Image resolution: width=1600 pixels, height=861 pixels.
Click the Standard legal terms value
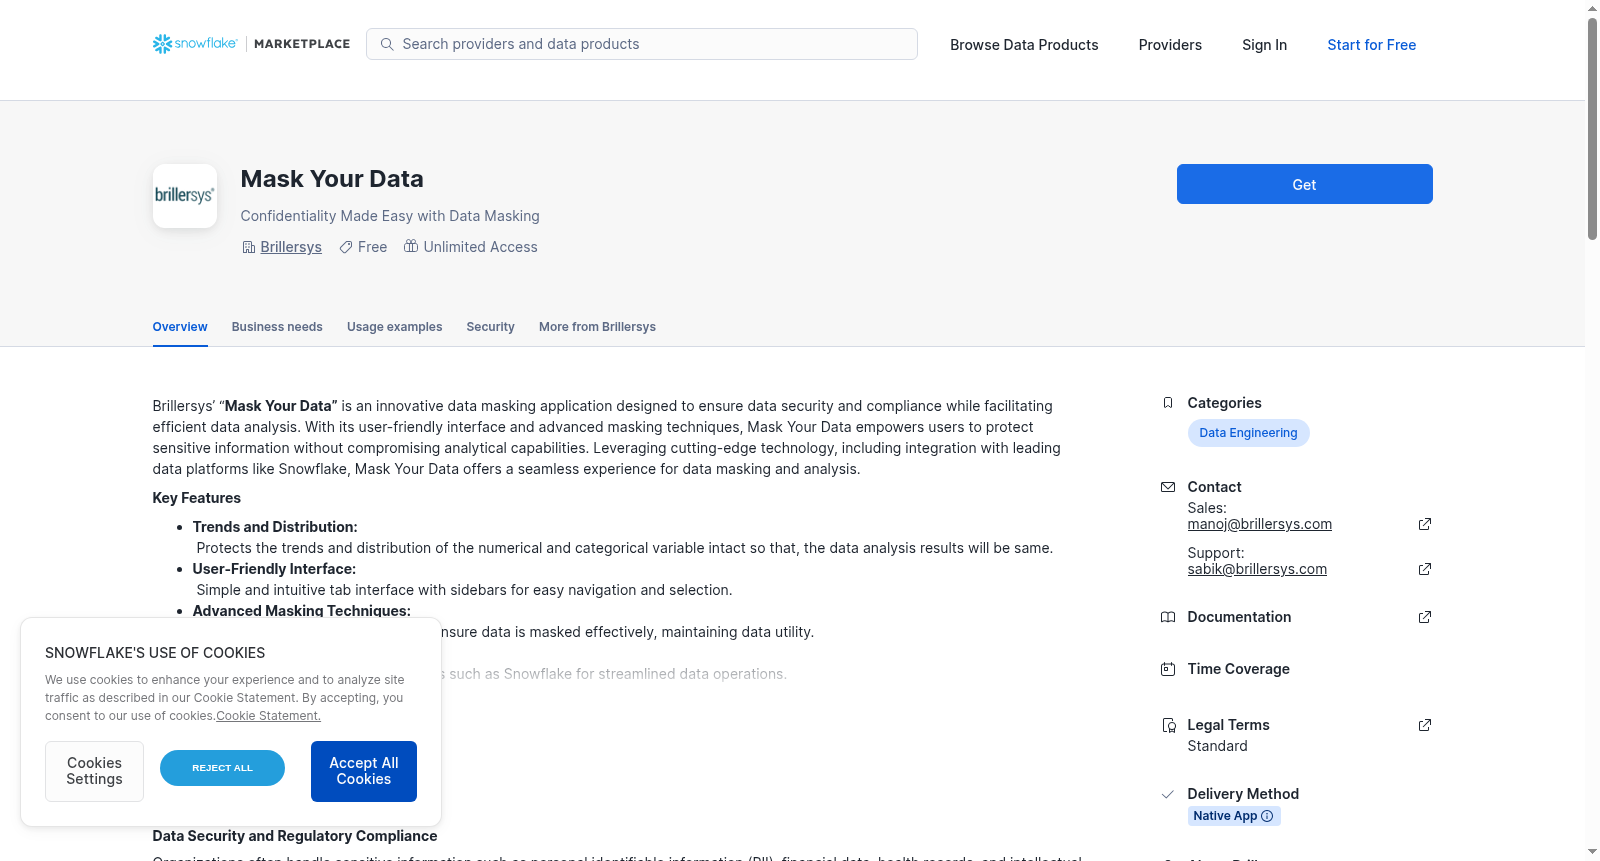(x=1217, y=746)
